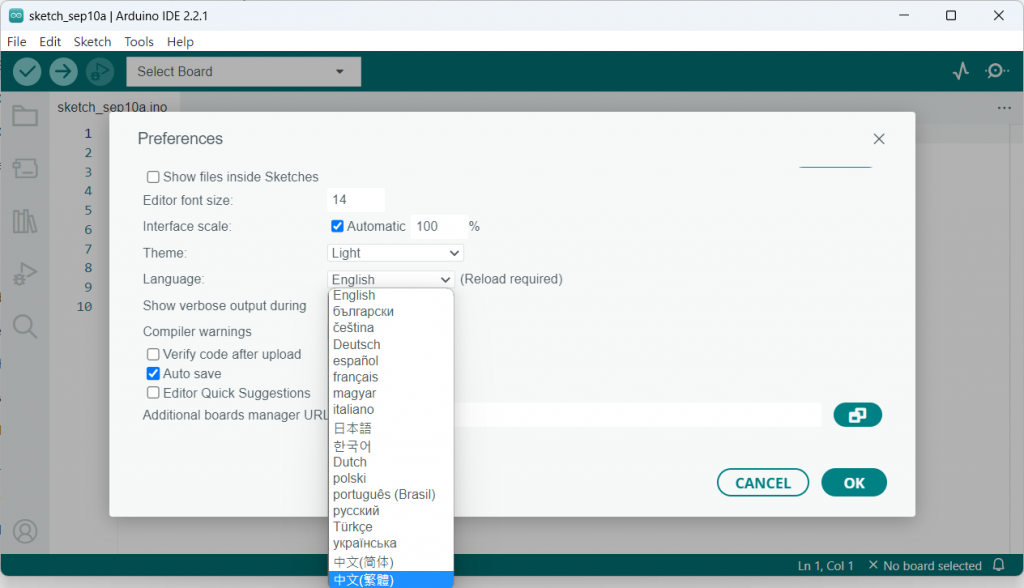
Task: Click No board selected in status bar
Action: click(x=925, y=566)
